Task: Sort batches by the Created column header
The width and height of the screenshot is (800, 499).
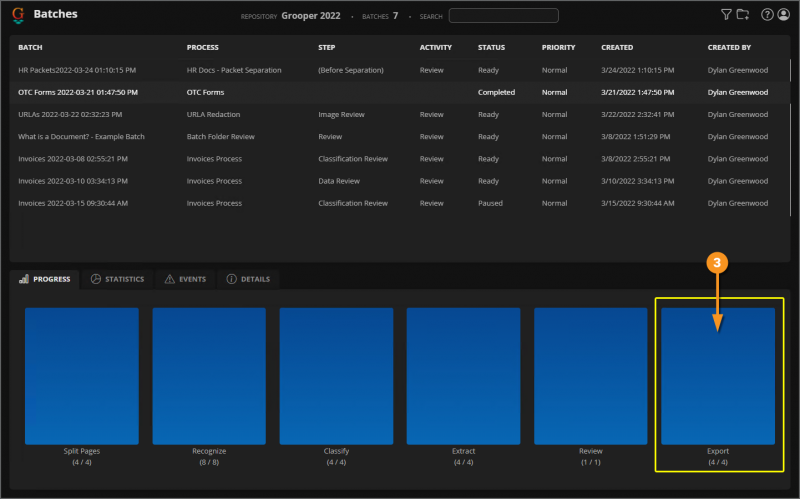Action: (x=617, y=47)
